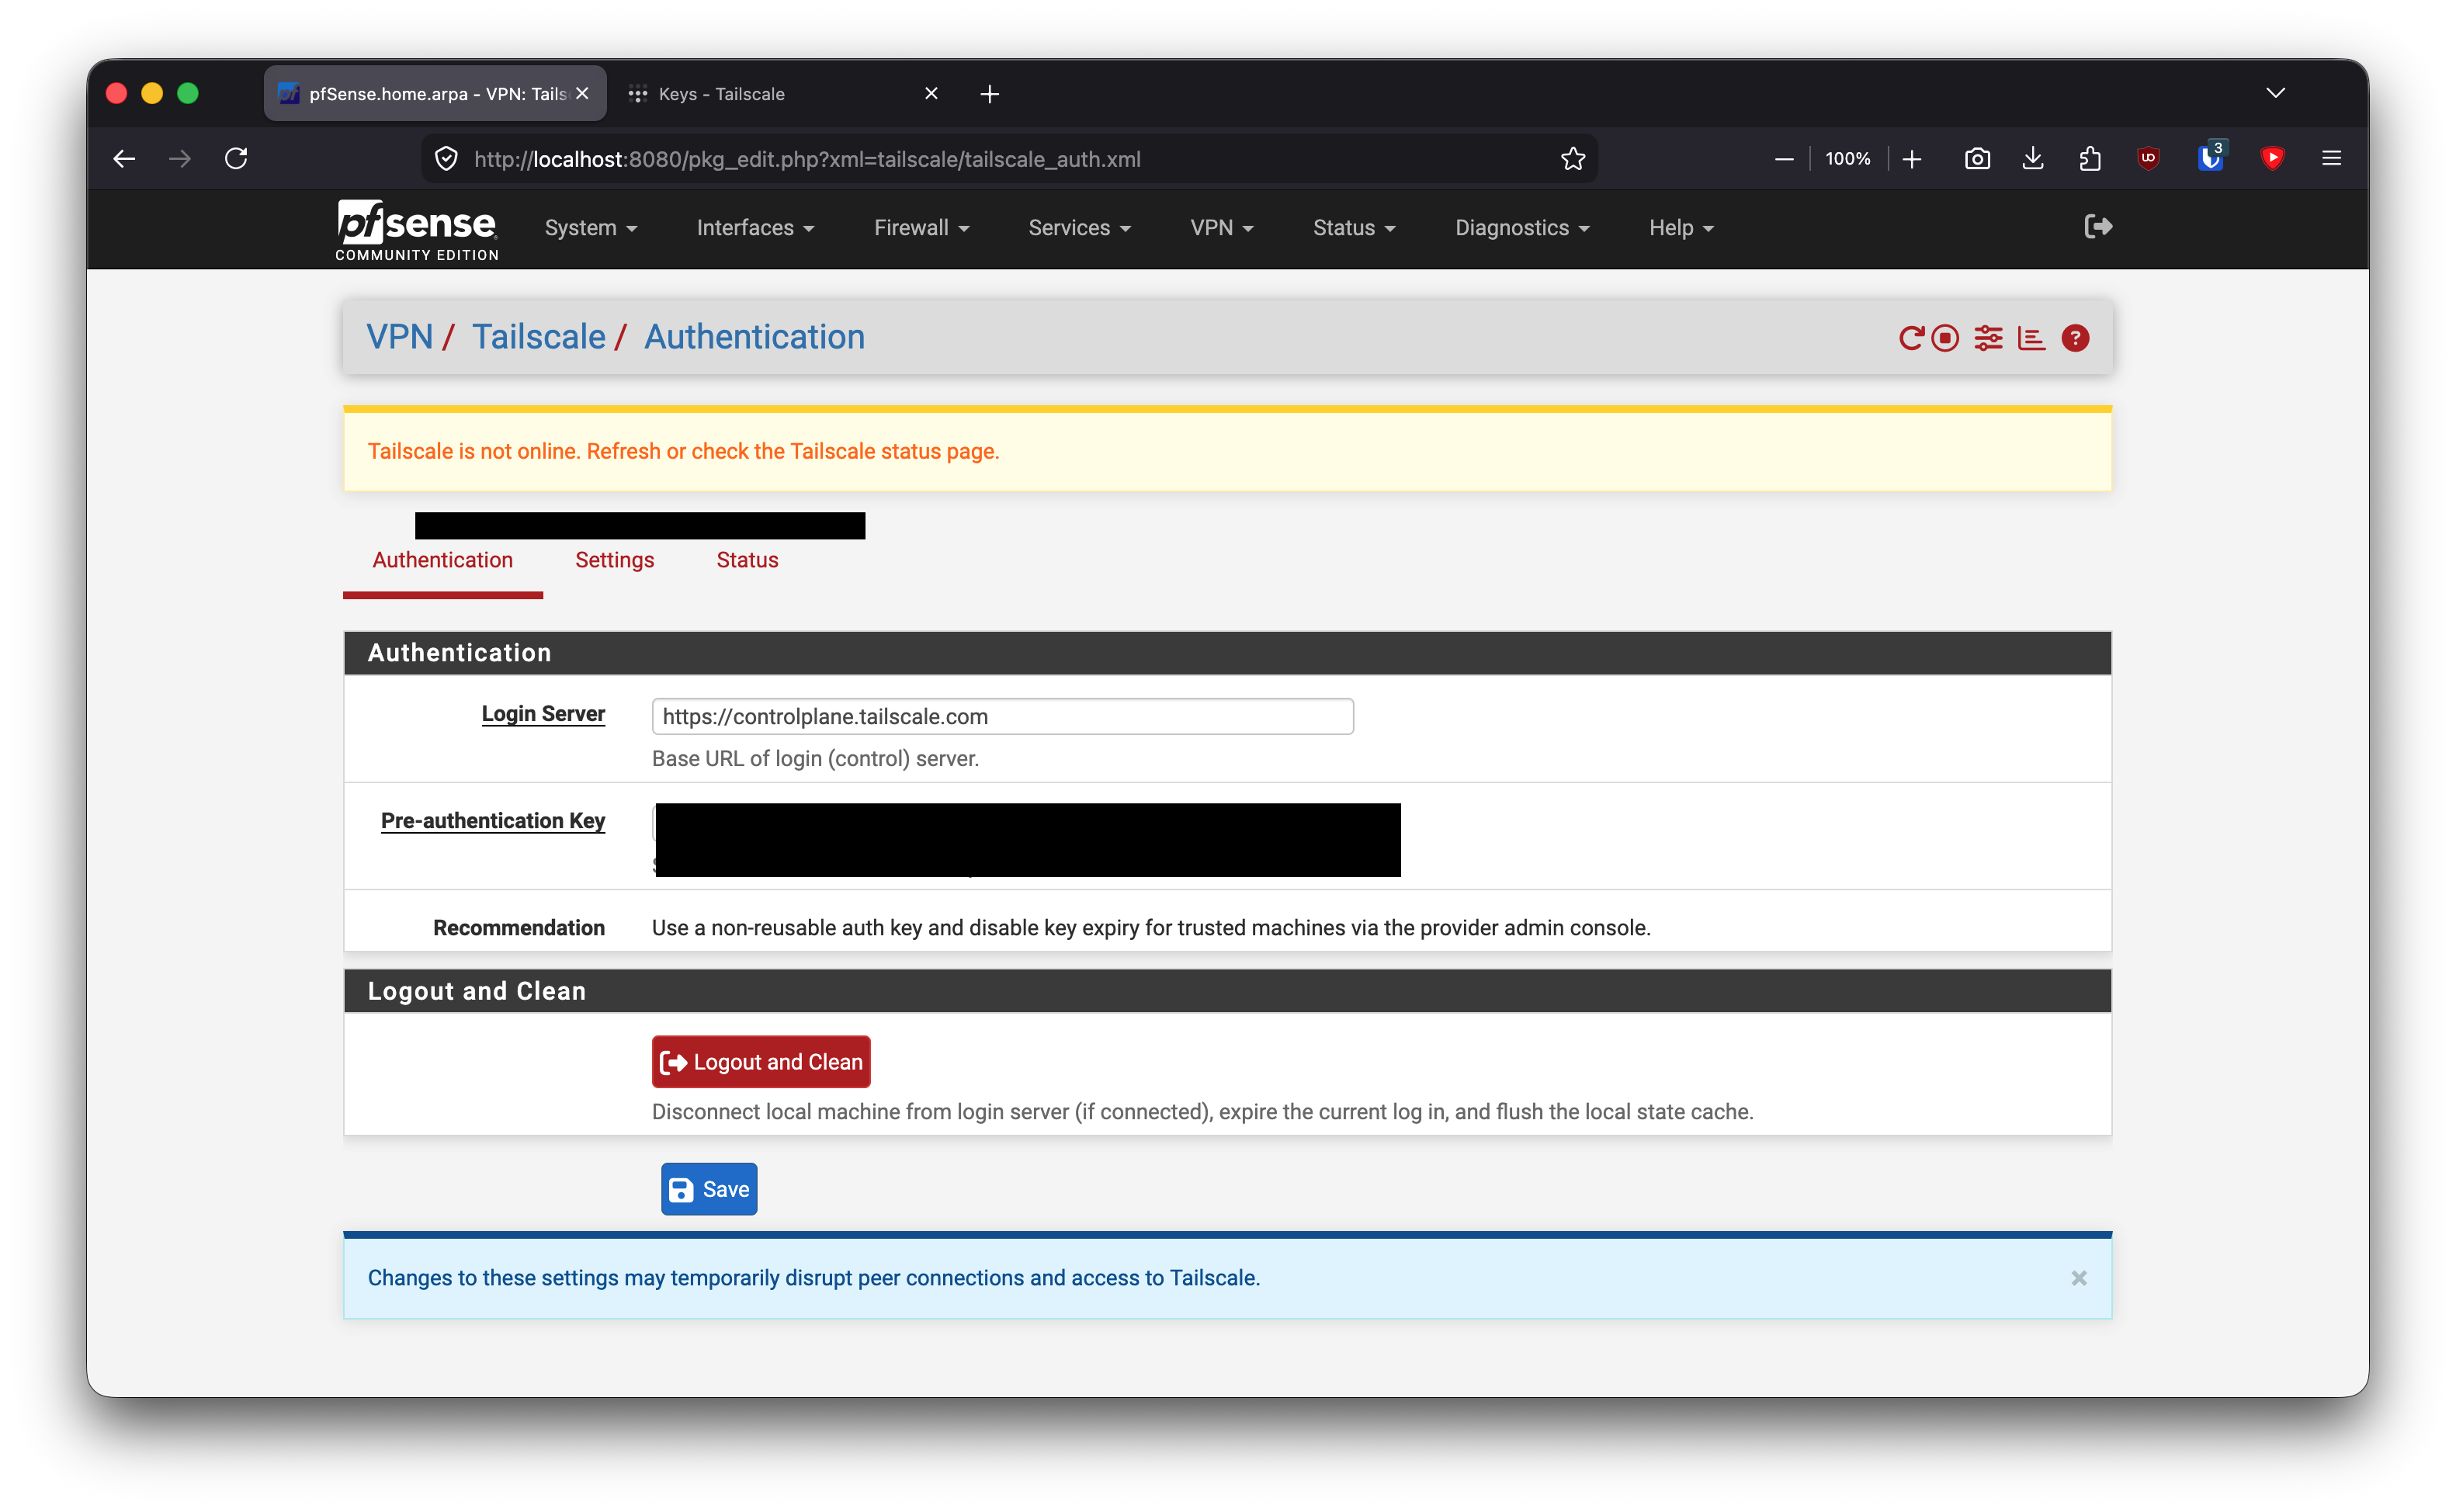Switch to the Authentication tab

tap(442, 560)
